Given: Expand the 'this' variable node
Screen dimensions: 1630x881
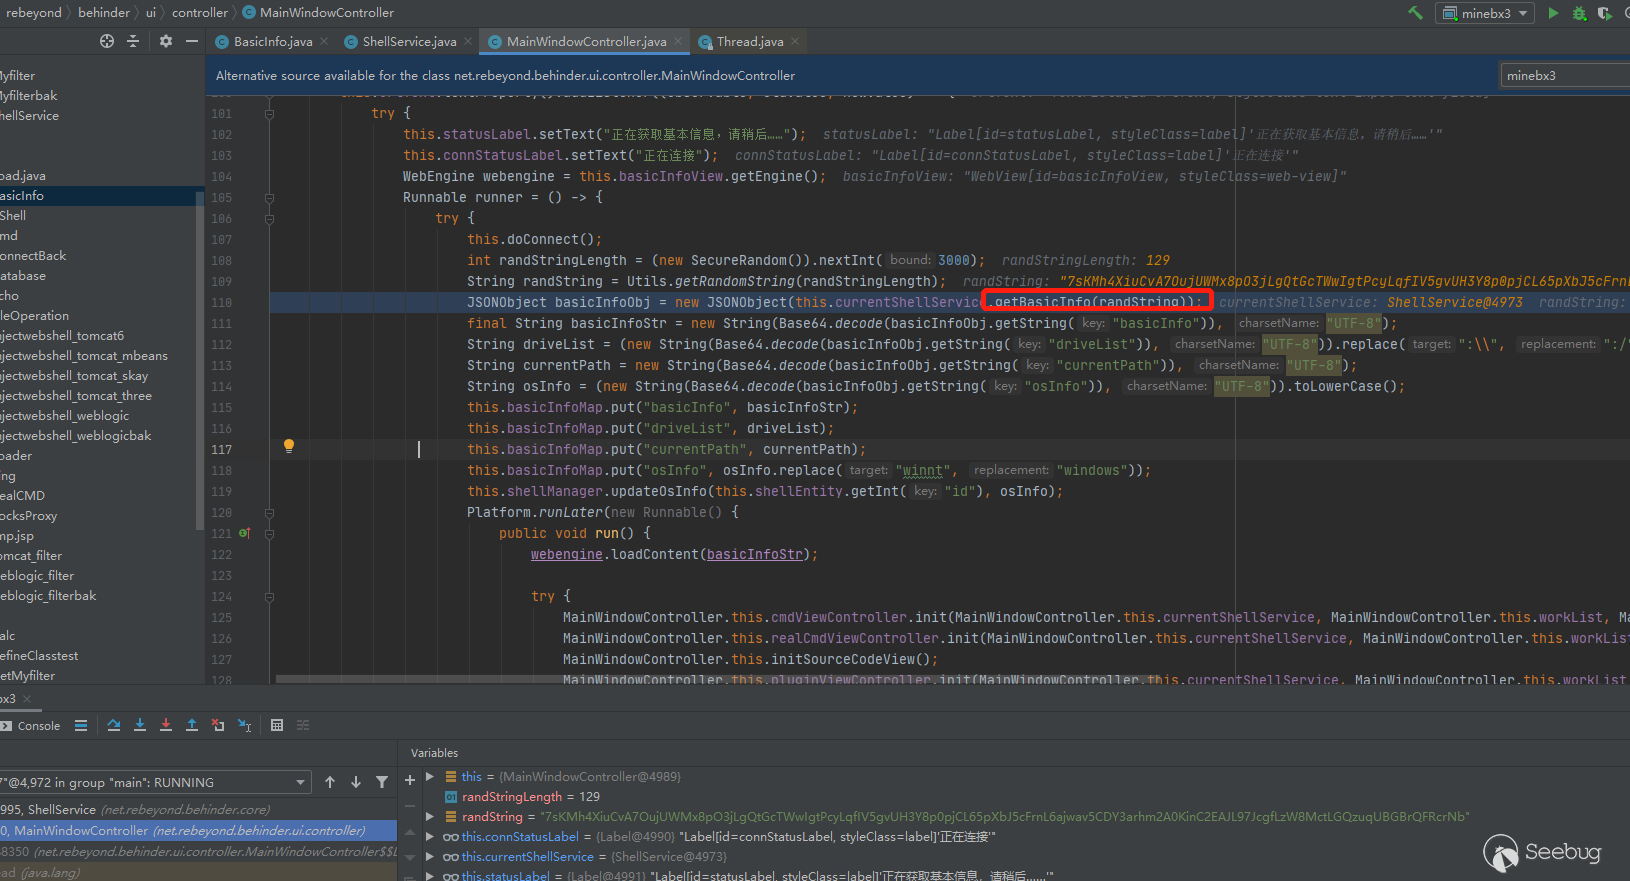Looking at the screenshot, I should (430, 777).
